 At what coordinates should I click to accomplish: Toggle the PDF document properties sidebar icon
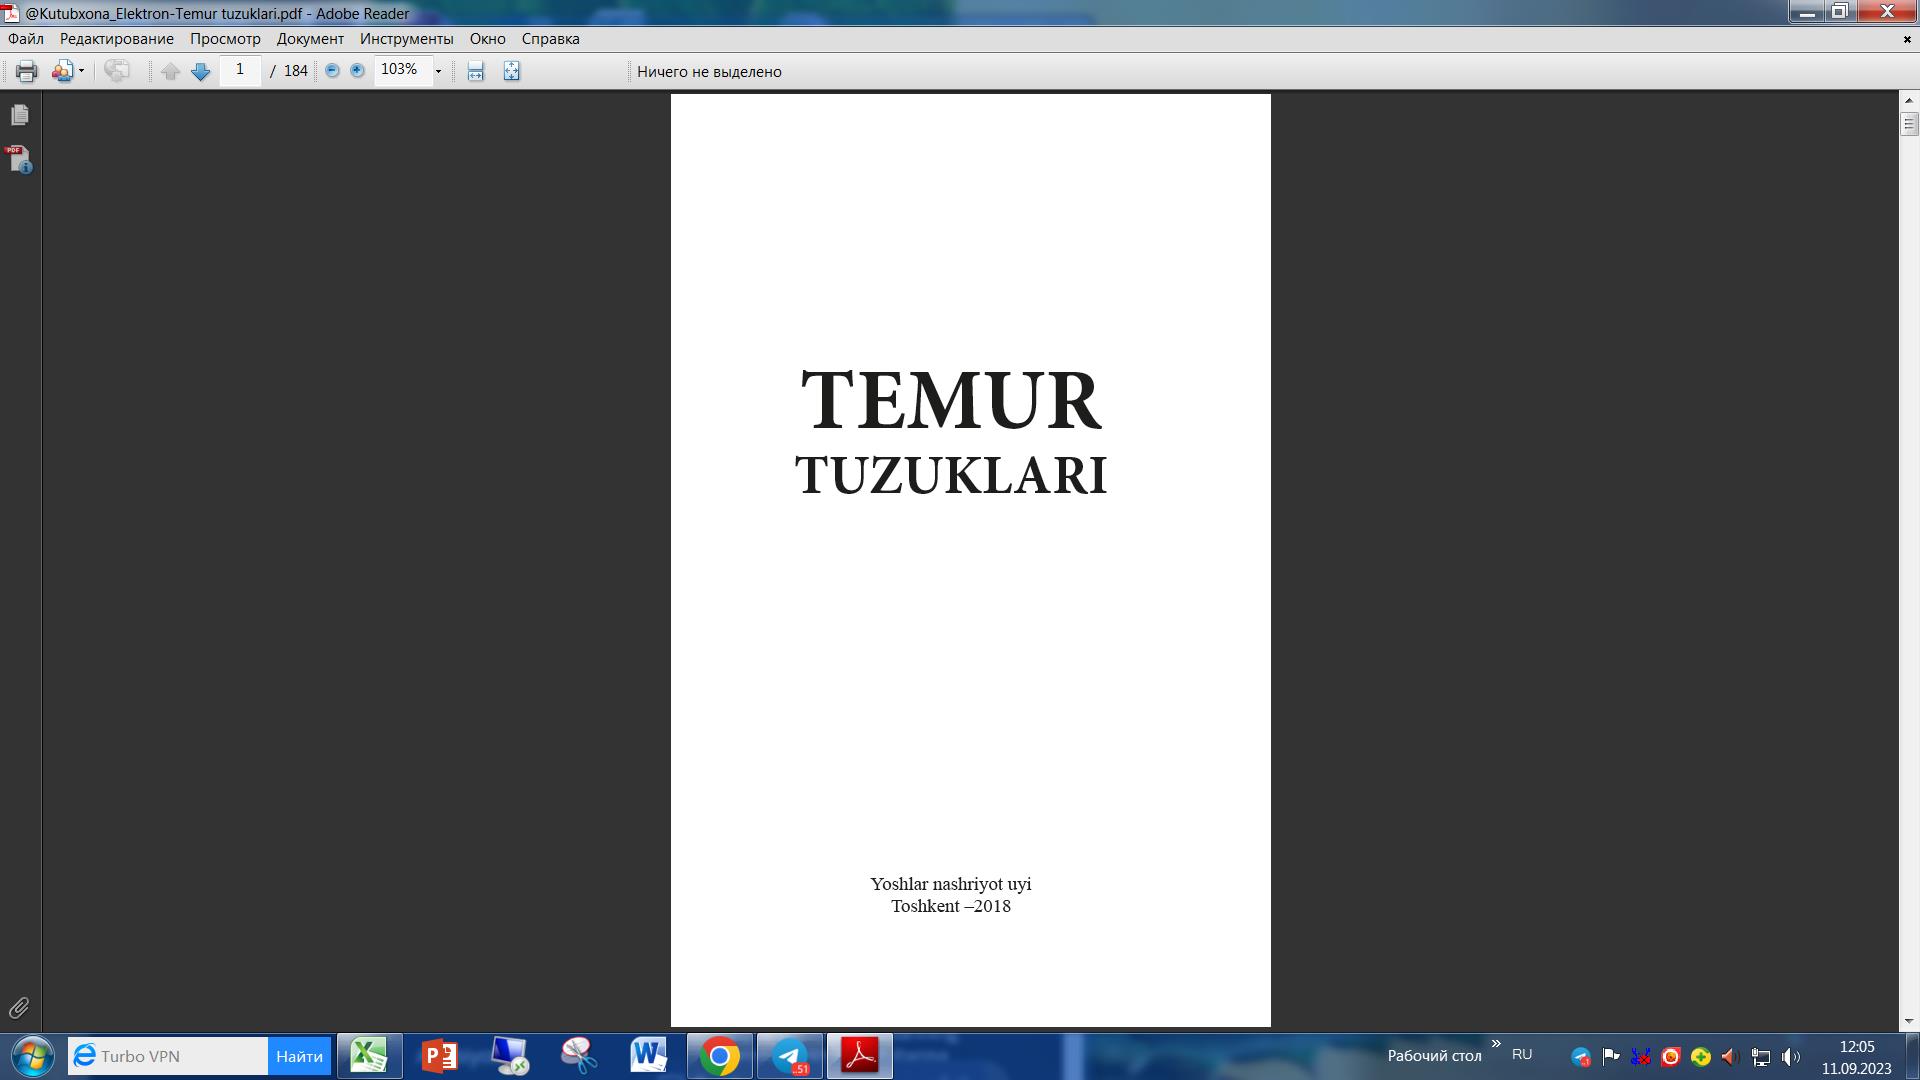pos(18,160)
